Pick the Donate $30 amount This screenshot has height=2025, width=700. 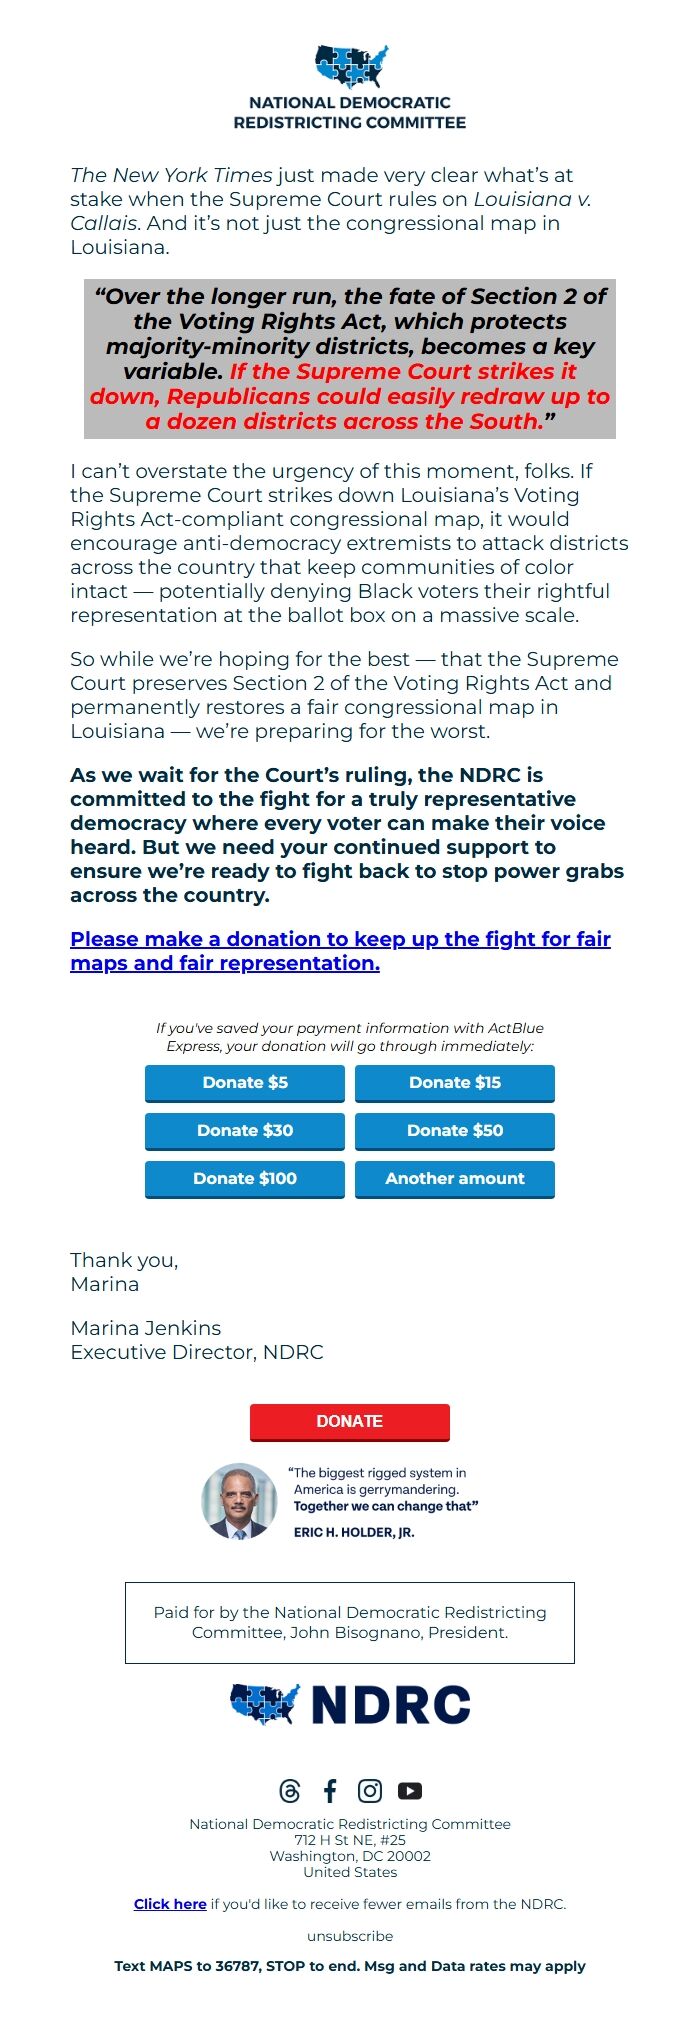pyautogui.click(x=245, y=1131)
